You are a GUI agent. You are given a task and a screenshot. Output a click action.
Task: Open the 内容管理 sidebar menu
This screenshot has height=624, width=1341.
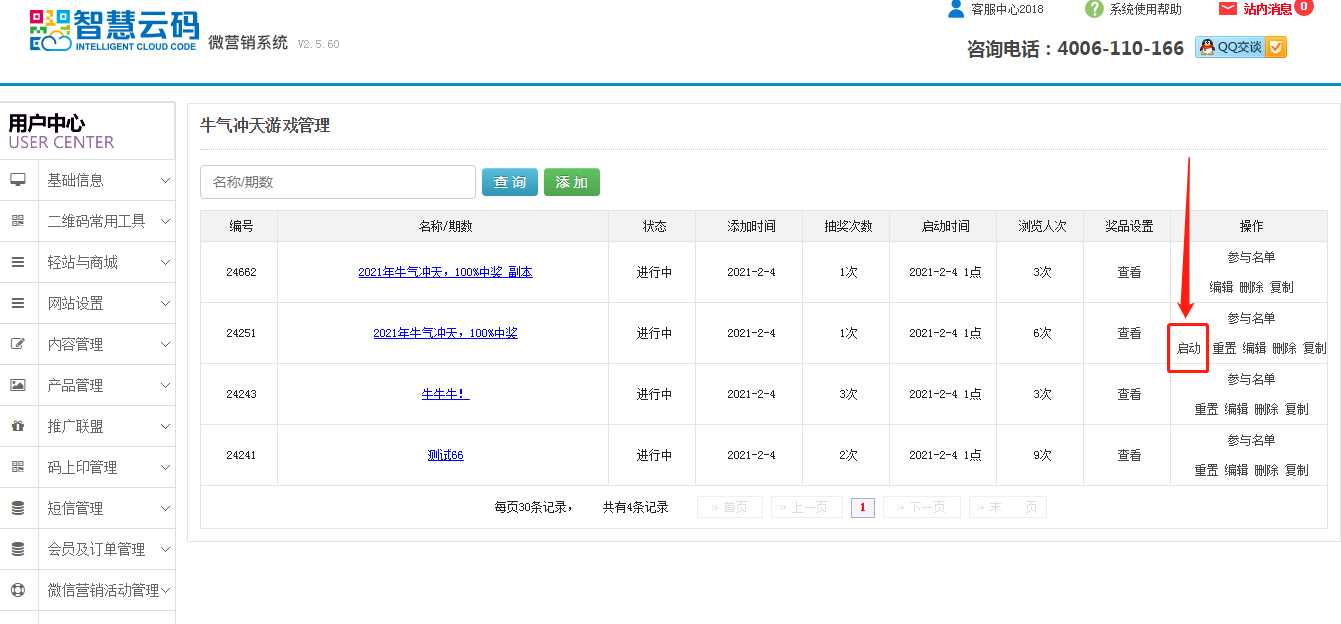75,344
